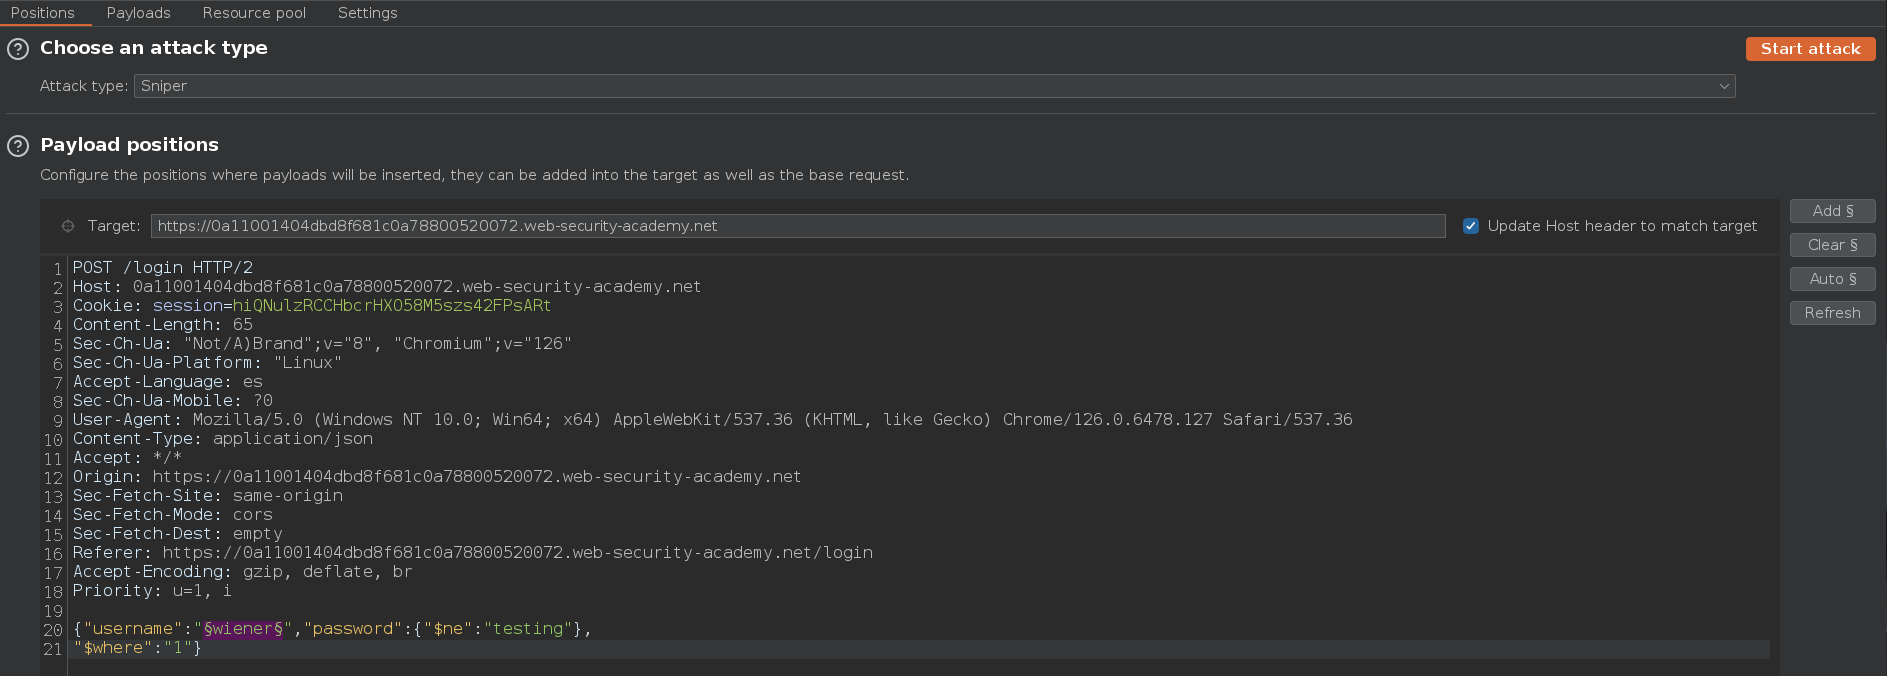
Task: Click the User-Agent header line
Action: (x=713, y=420)
